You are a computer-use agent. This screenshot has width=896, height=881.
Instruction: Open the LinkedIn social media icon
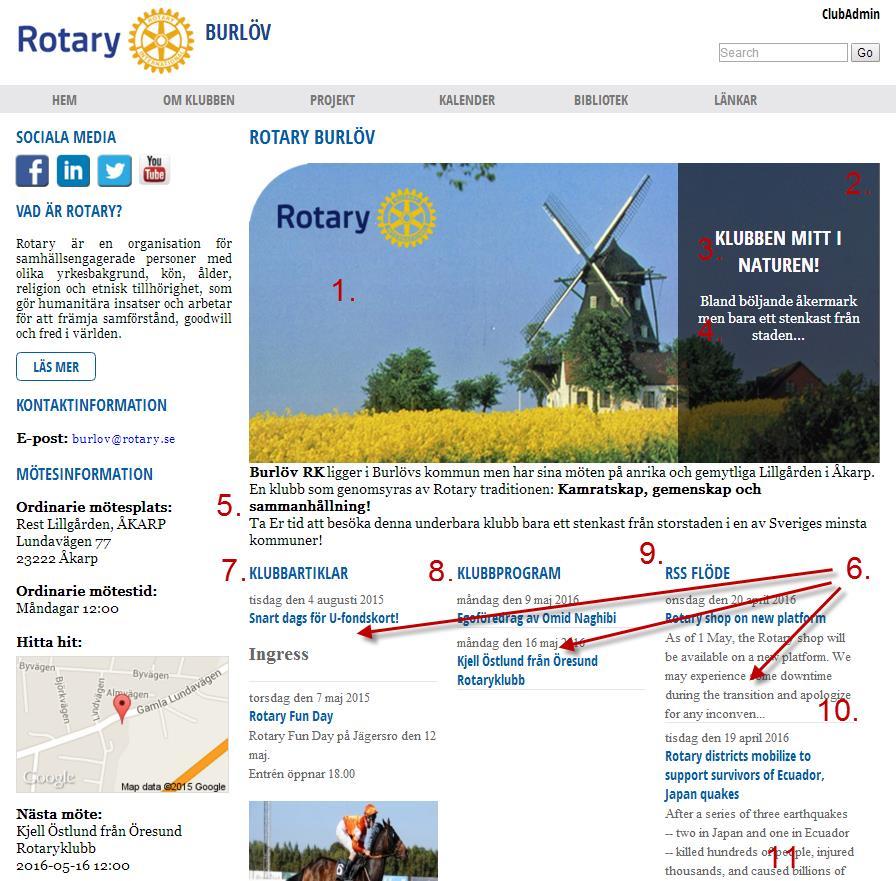(73, 170)
